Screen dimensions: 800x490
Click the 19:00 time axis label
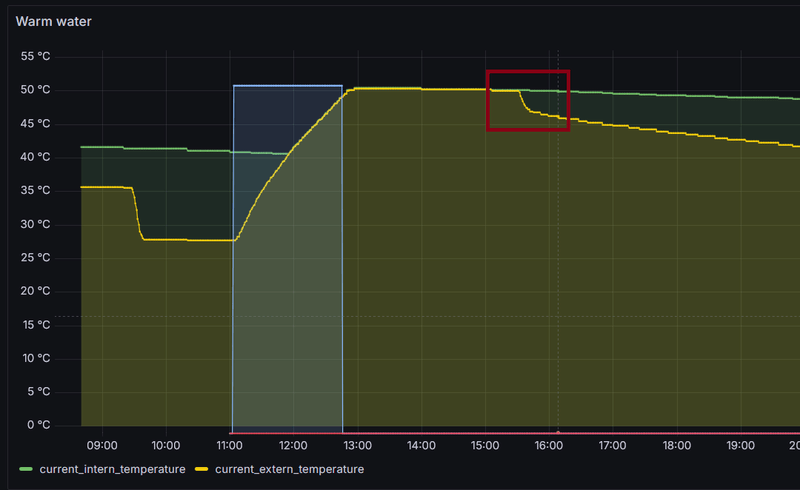tap(741, 446)
